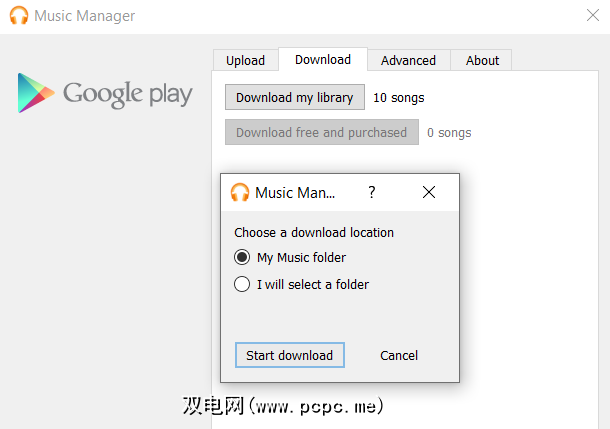Open the Download tab
The width and height of the screenshot is (610, 429).
323,60
